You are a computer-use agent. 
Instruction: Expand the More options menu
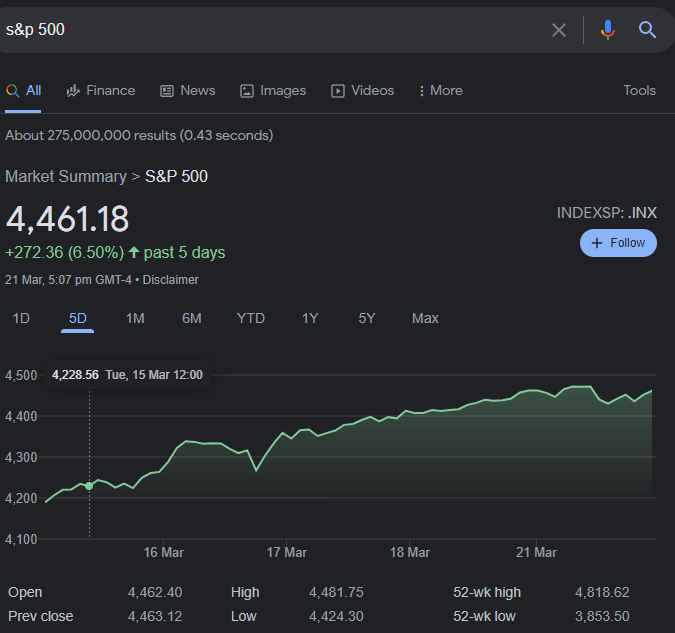click(441, 90)
